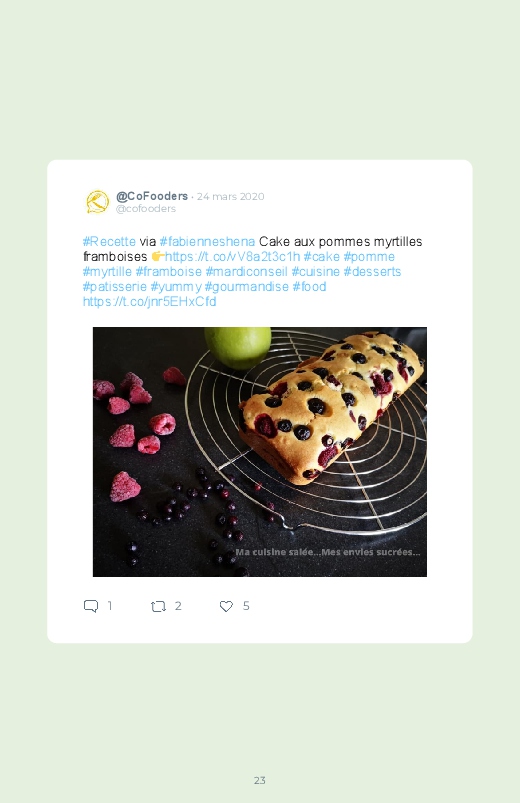
Task: Click the 24 mars 2020 date
Action: click(x=231, y=197)
